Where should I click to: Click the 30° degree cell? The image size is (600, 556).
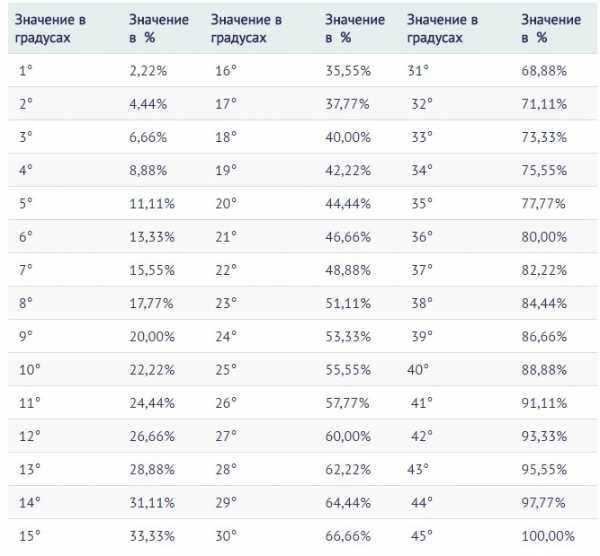pos(226,536)
